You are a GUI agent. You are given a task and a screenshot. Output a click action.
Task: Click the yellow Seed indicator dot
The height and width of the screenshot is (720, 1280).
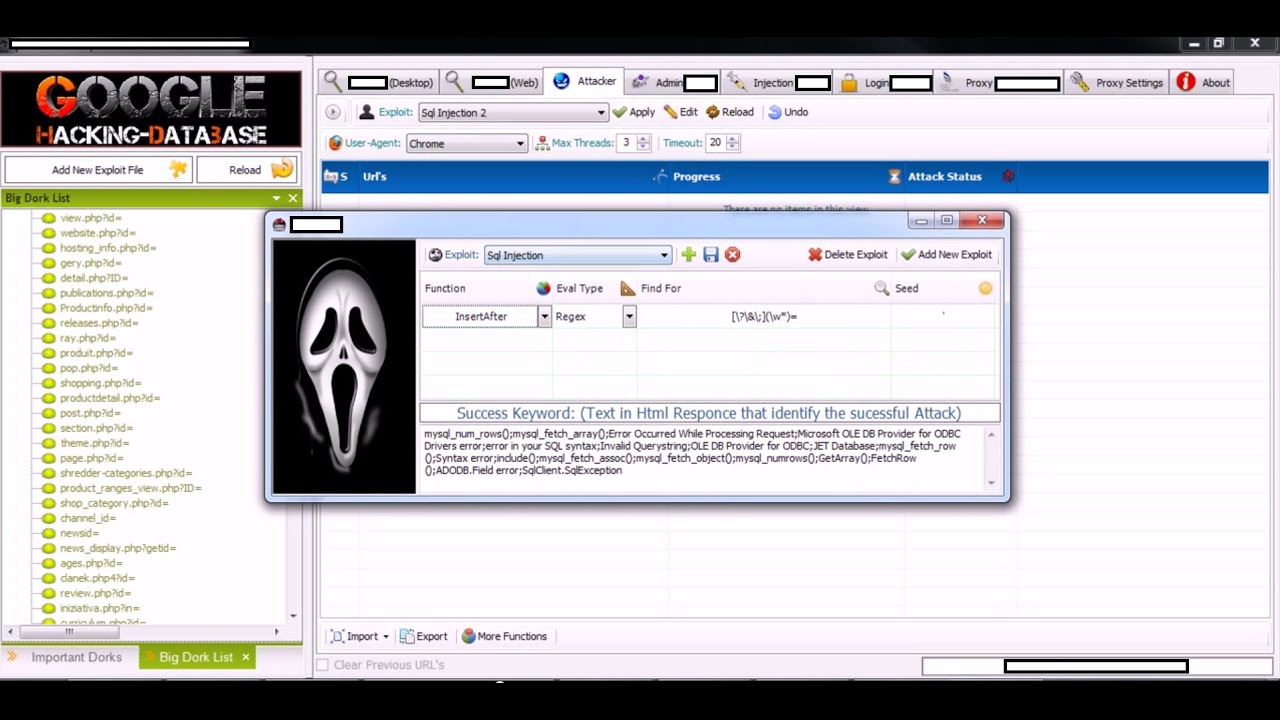(985, 288)
